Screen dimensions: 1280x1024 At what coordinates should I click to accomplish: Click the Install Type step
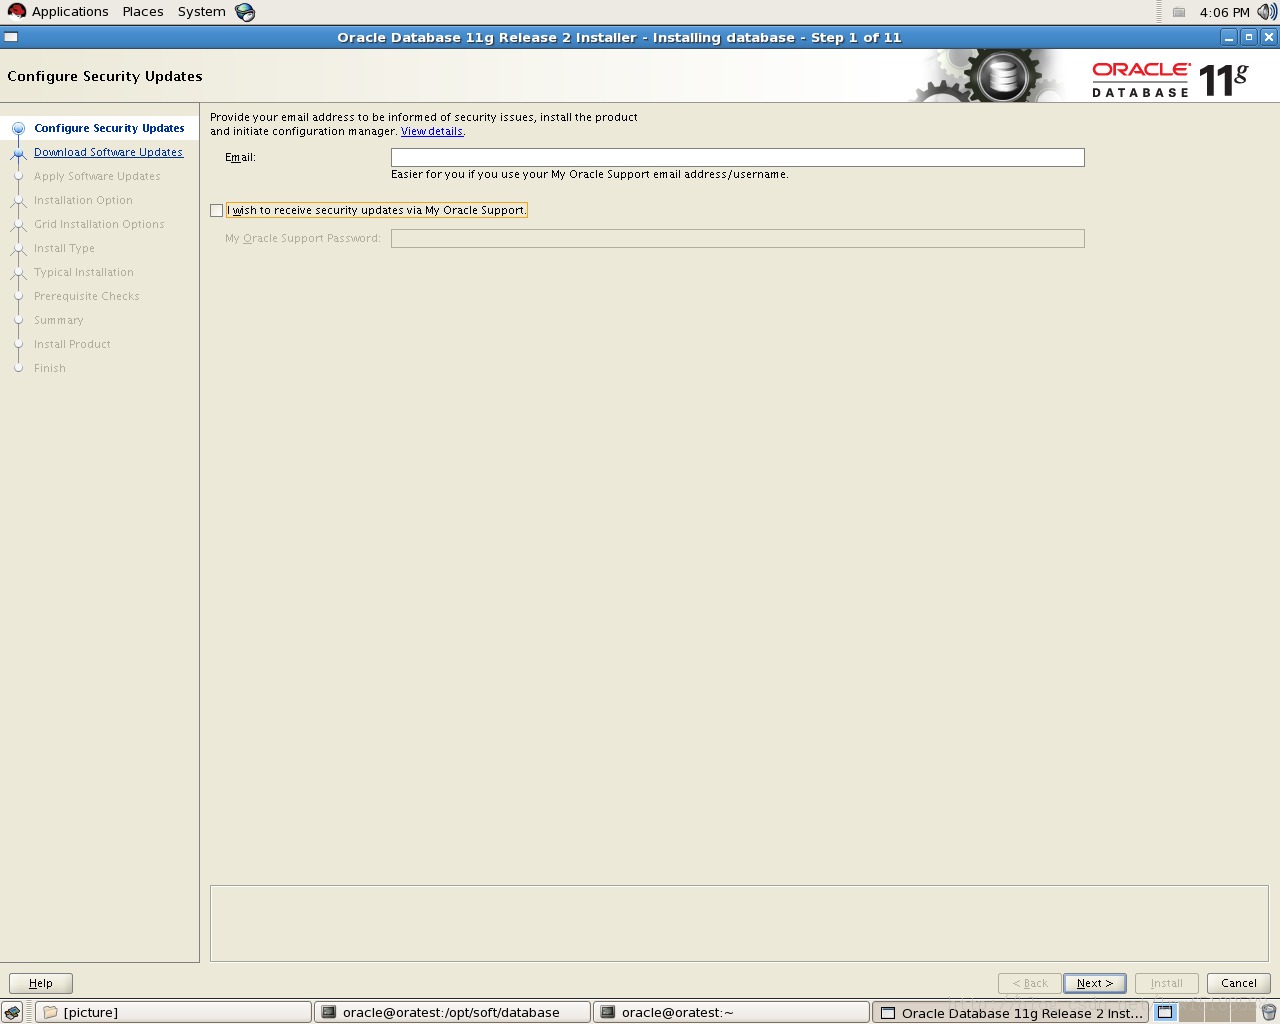pyautogui.click(x=64, y=248)
